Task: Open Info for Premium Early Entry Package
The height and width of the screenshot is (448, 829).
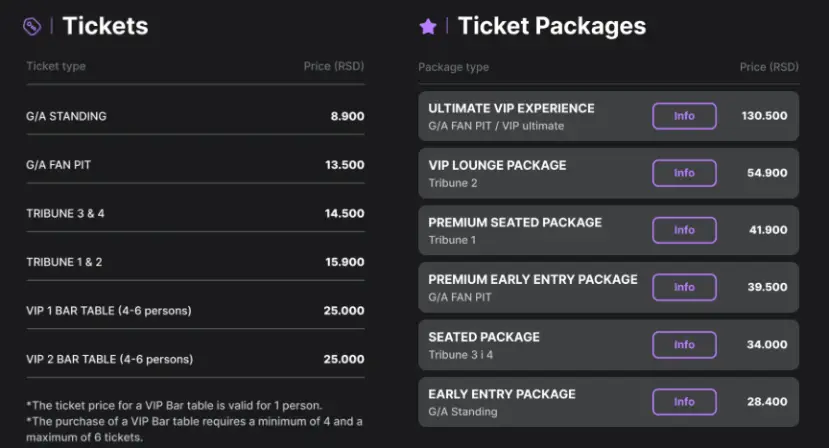Action: click(684, 287)
